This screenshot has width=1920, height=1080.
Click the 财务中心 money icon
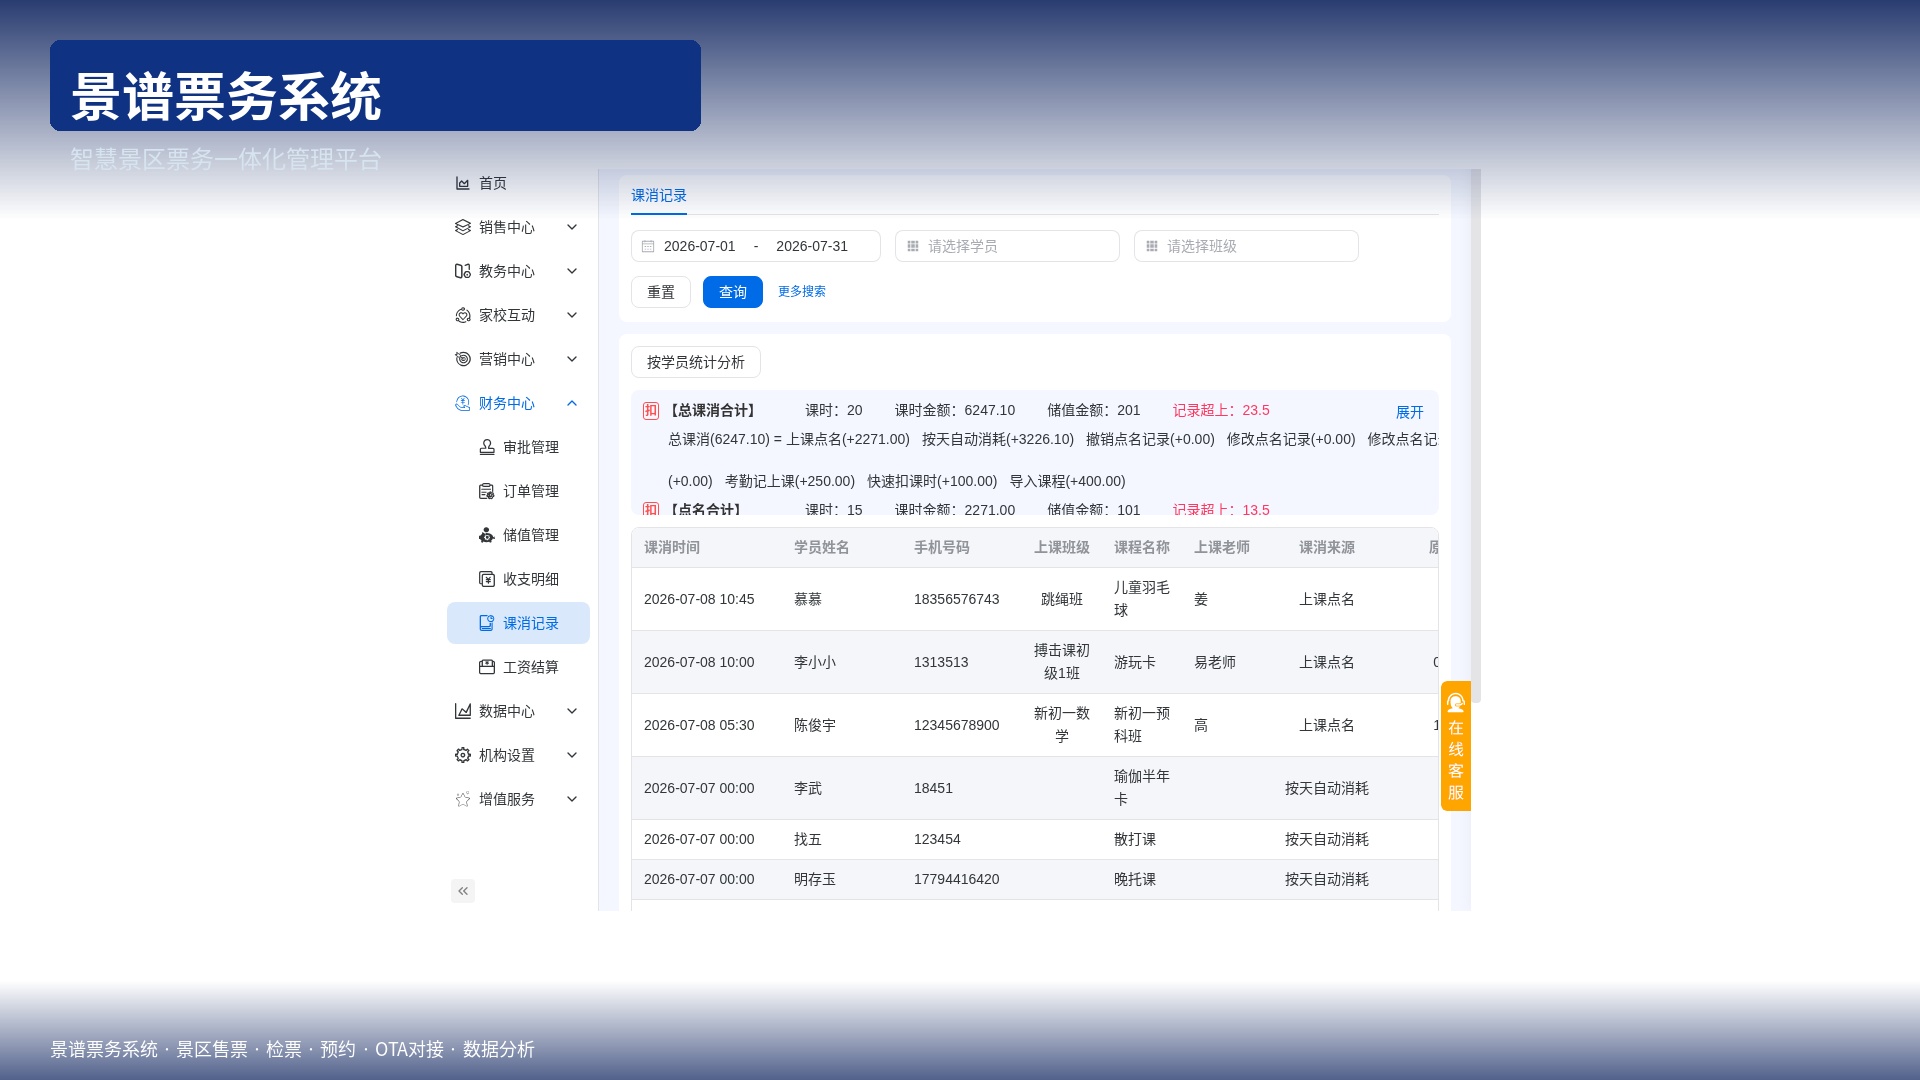point(462,403)
